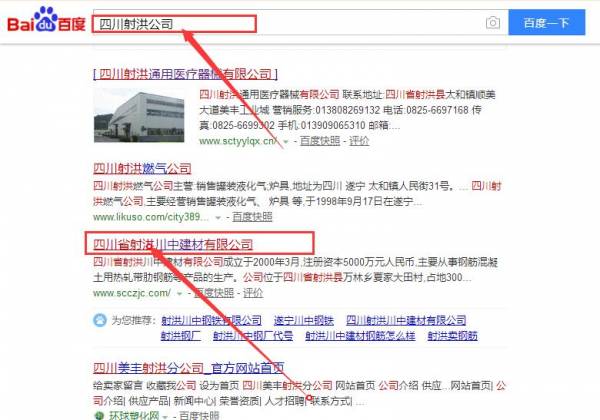The image size is (600, 420).
Task: Click 评价 under the sctyylqx result
Action: pos(359,141)
